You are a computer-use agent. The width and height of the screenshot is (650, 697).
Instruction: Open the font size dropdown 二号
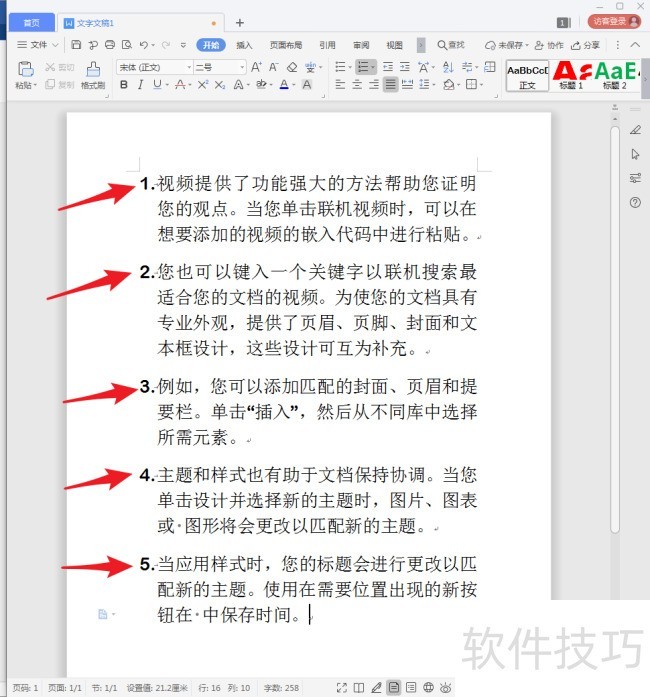click(218, 67)
